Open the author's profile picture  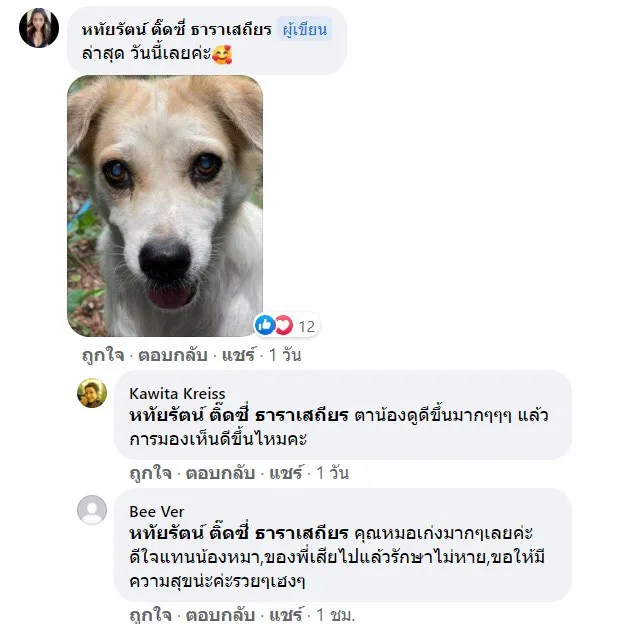[x=39, y=28]
